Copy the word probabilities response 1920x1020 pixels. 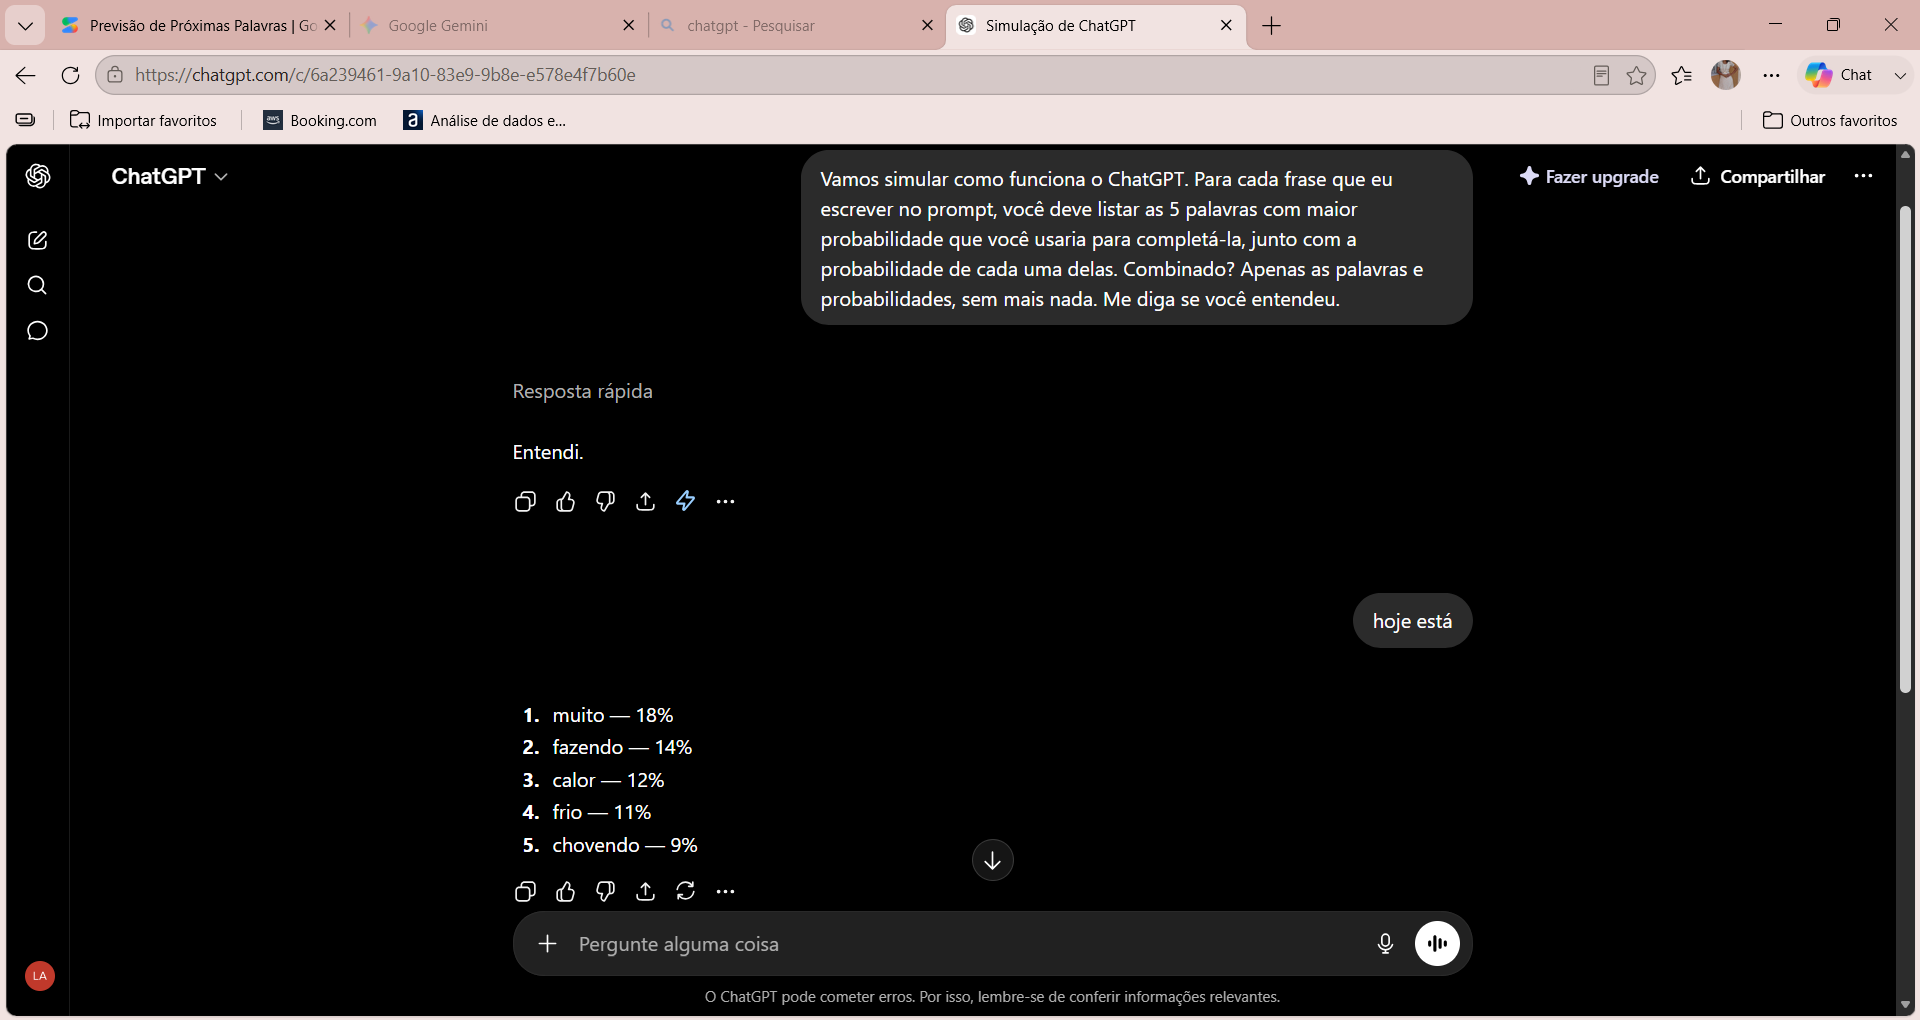[x=525, y=892]
